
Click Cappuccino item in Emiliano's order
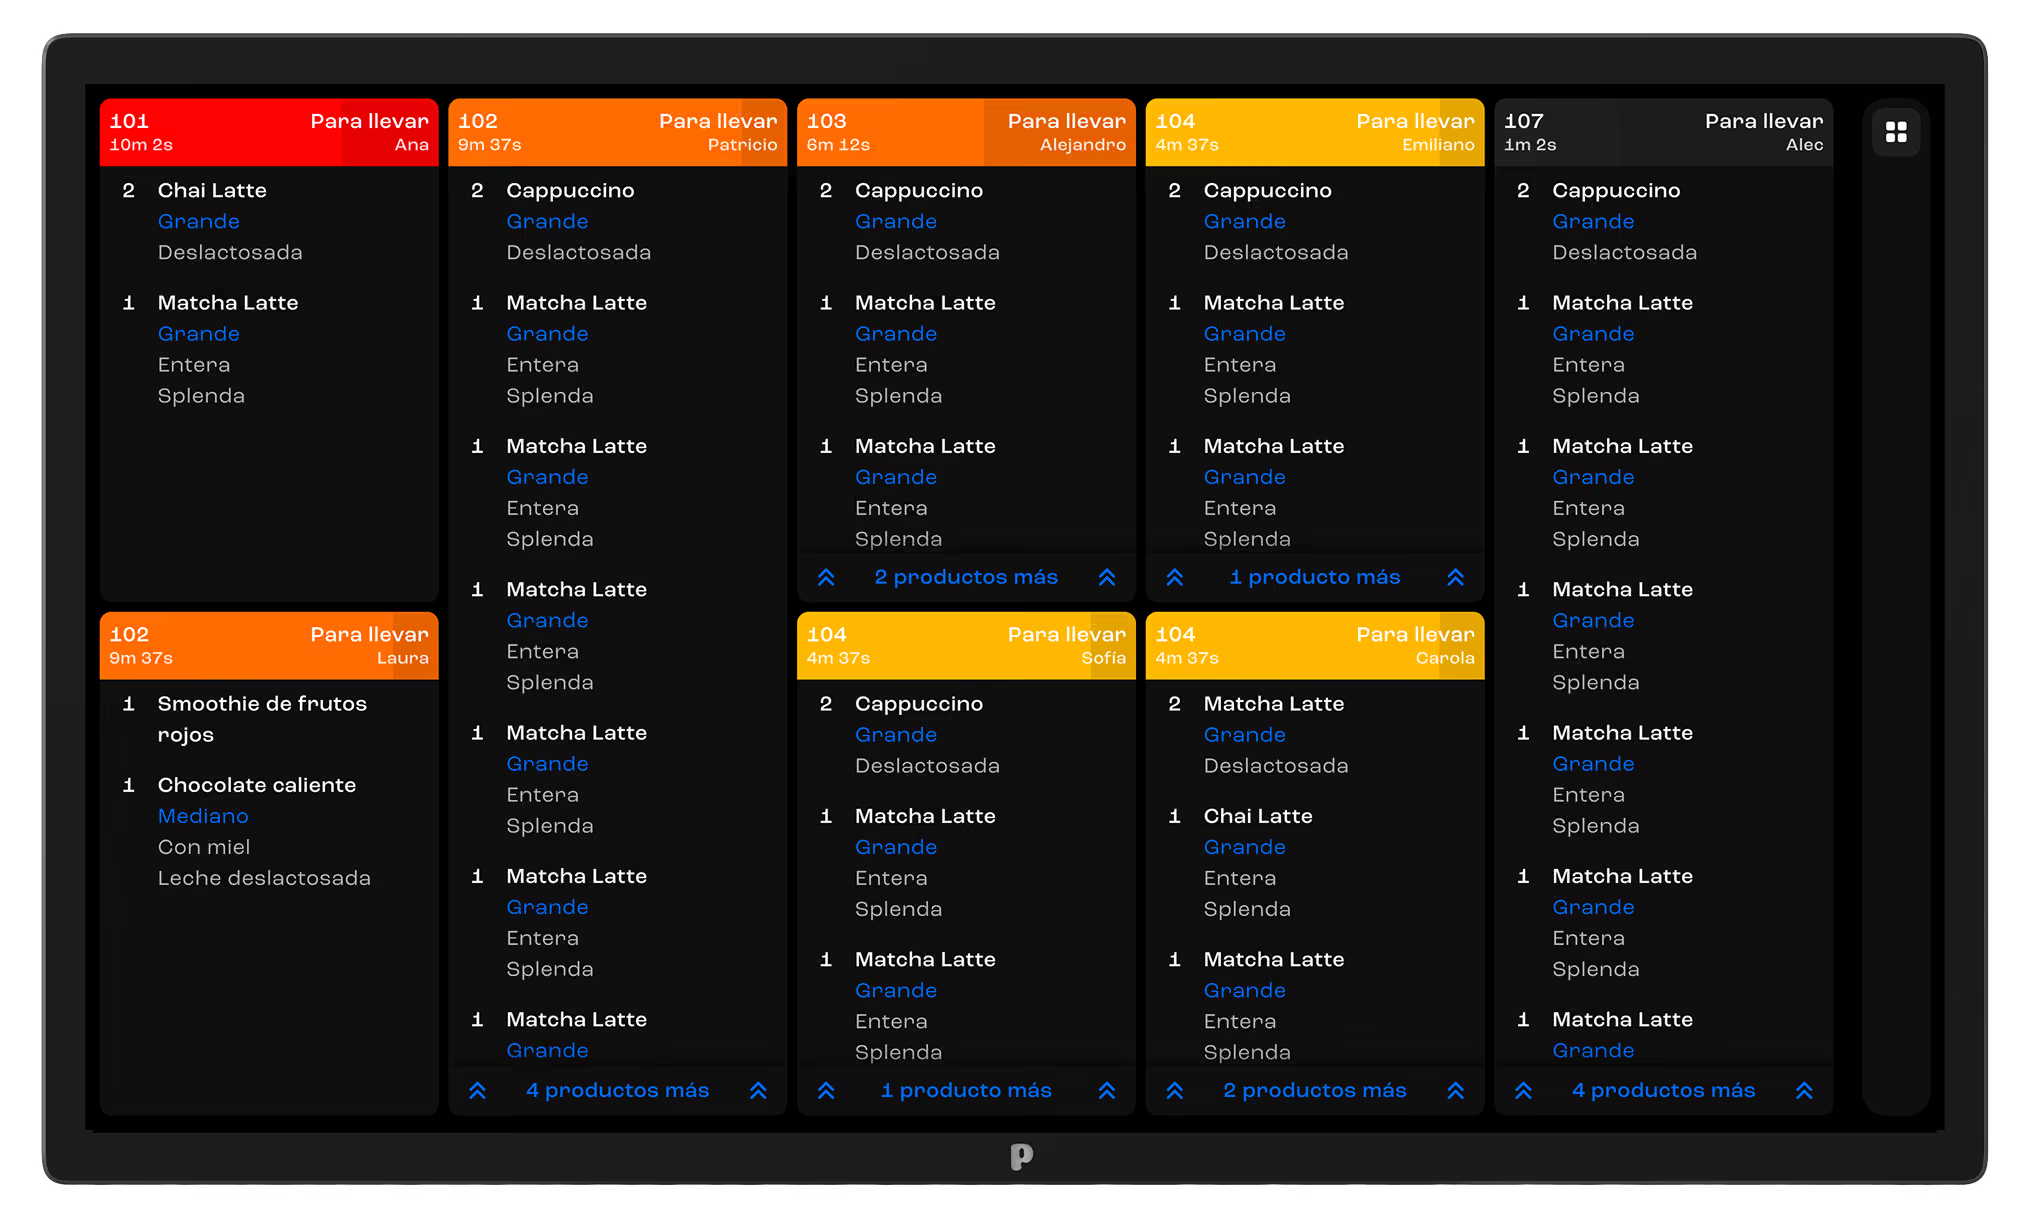point(1268,190)
